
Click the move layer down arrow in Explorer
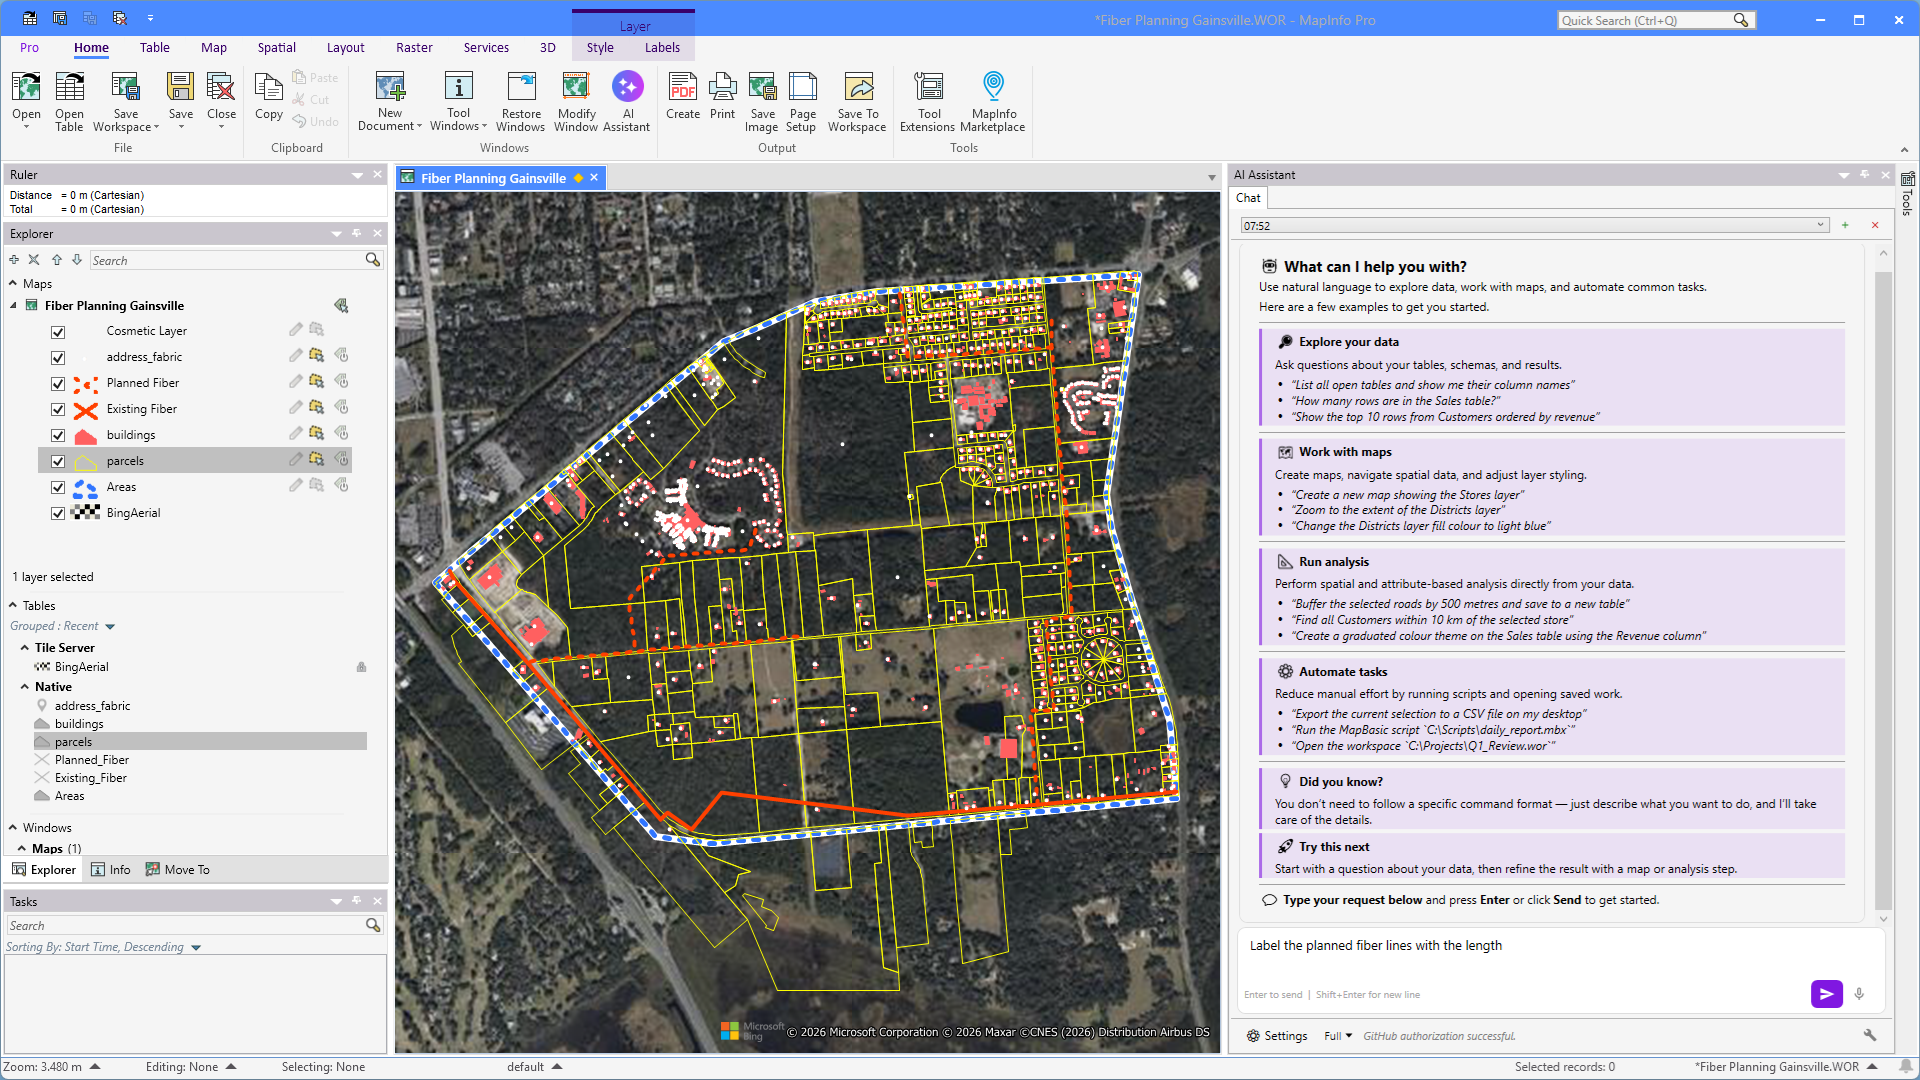77,260
